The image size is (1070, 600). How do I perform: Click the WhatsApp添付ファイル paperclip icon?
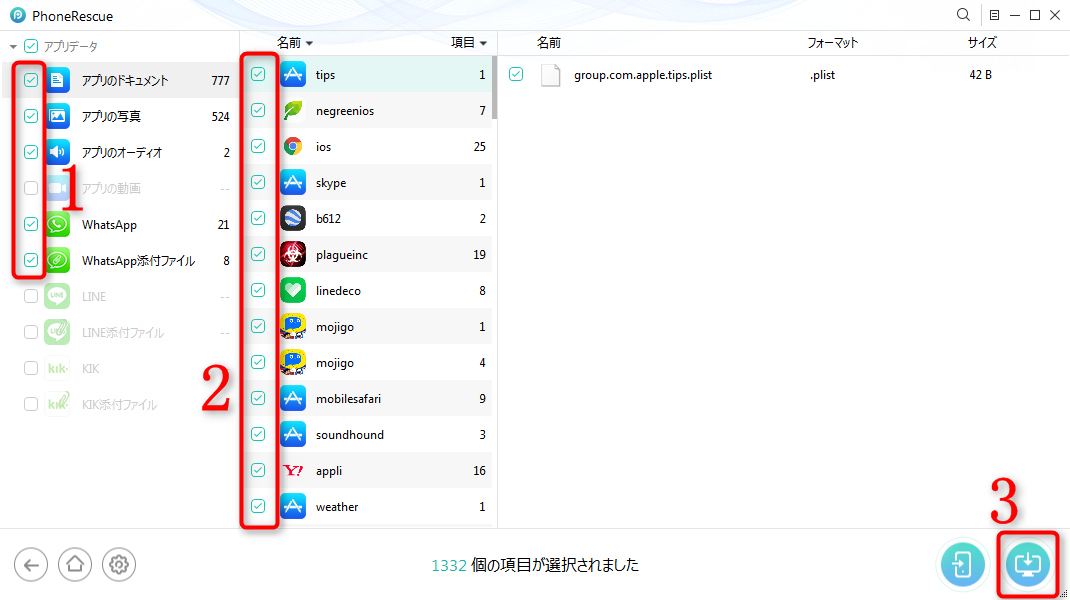[58, 260]
